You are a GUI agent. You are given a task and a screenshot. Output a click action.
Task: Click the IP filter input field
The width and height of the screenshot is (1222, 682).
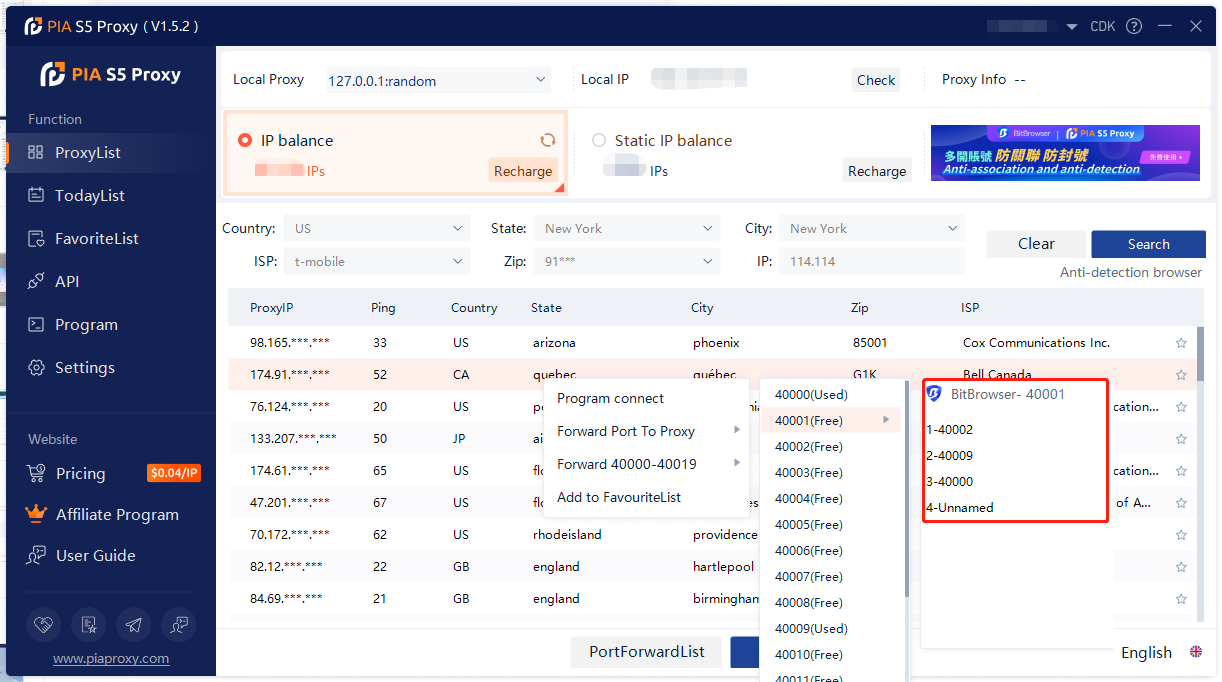coord(871,261)
